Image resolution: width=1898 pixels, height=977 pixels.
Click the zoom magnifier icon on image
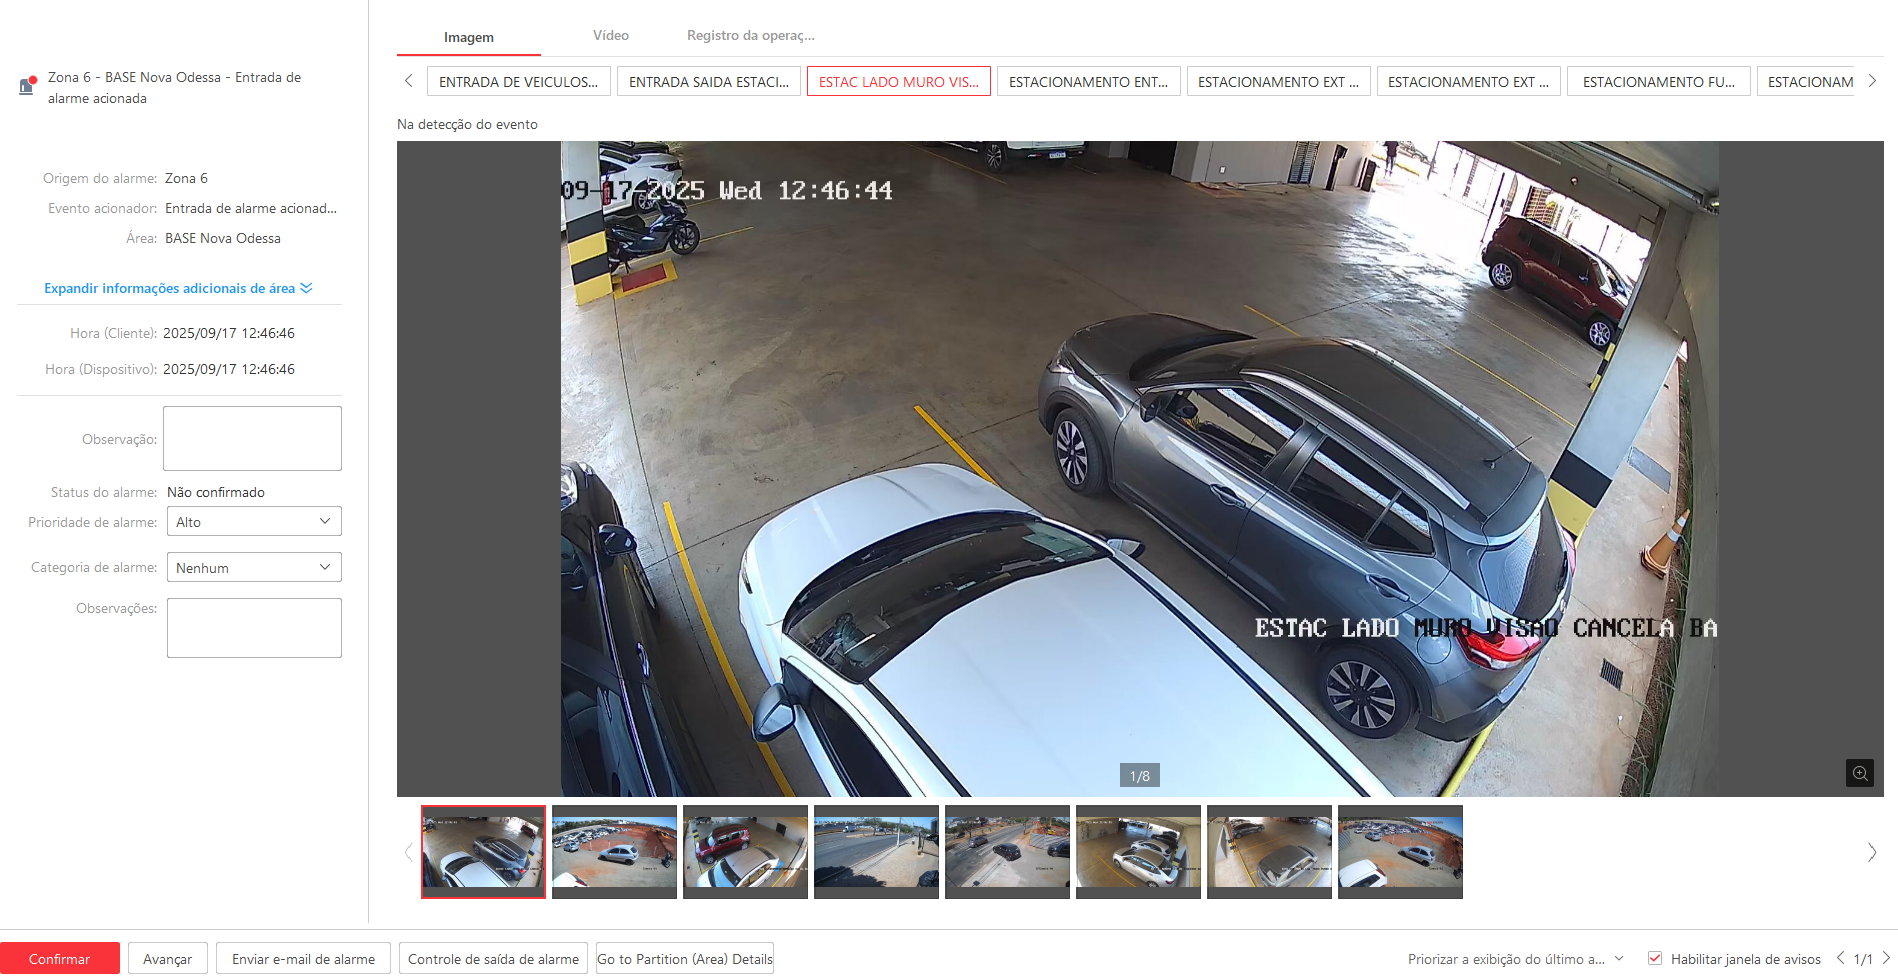[x=1859, y=773]
